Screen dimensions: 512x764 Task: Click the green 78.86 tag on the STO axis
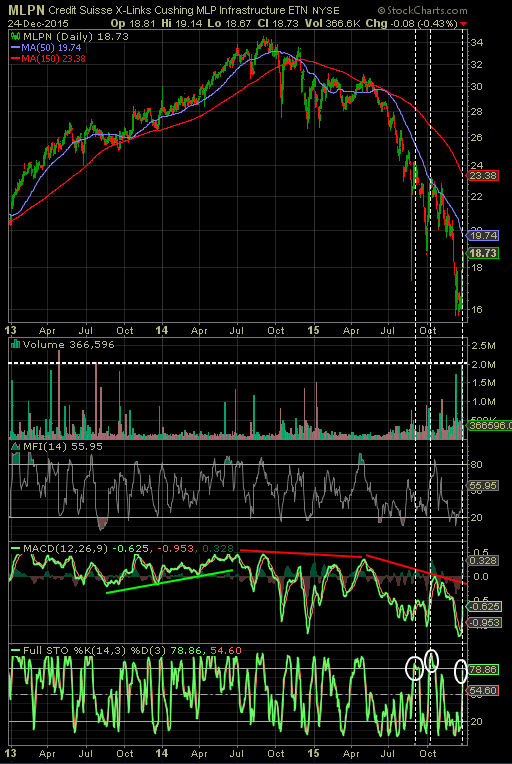click(484, 669)
